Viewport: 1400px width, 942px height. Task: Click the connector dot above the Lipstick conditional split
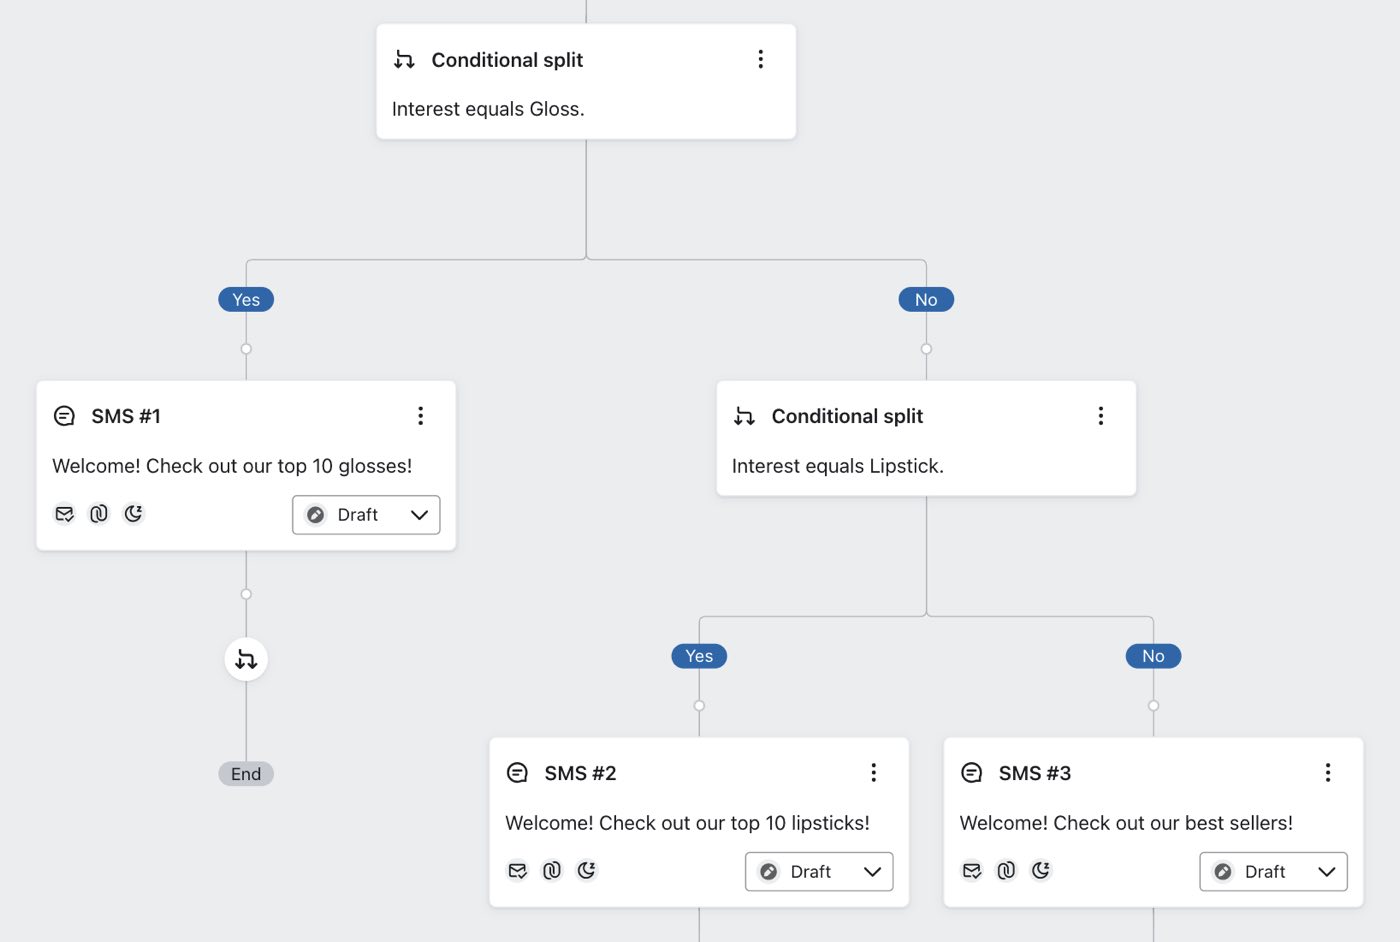pos(925,348)
